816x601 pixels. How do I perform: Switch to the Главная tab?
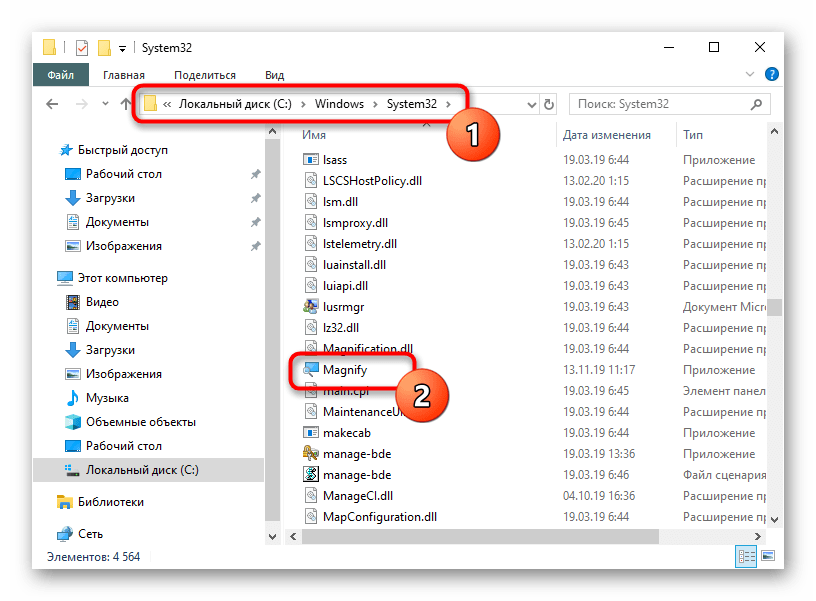tap(124, 75)
